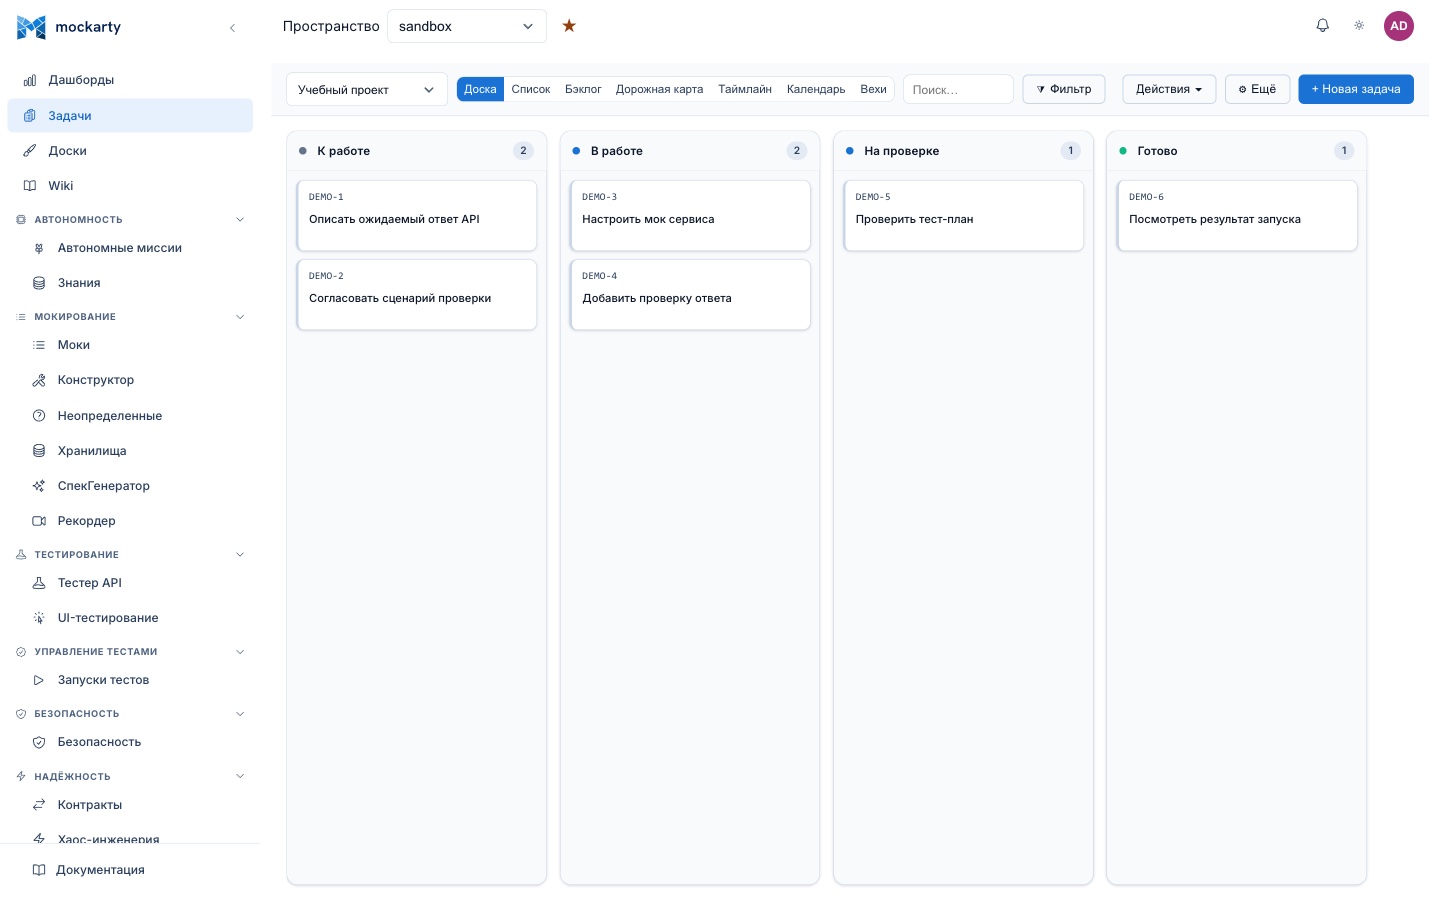Screen dimensions: 1440x900
Task: Open the notifications bell
Action: pyautogui.click(x=1322, y=26)
